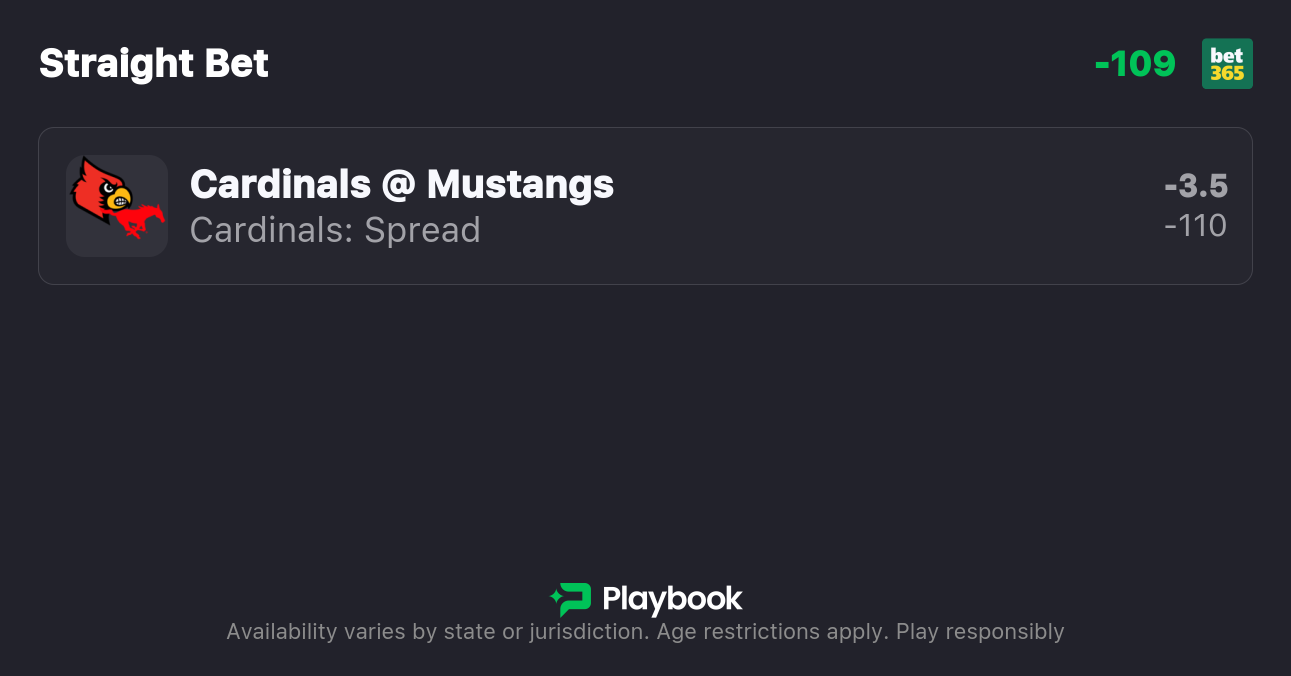The image size is (1291, 676).
Task: Click the -110 odds under the spread
Action: [x=1197, y=226]
